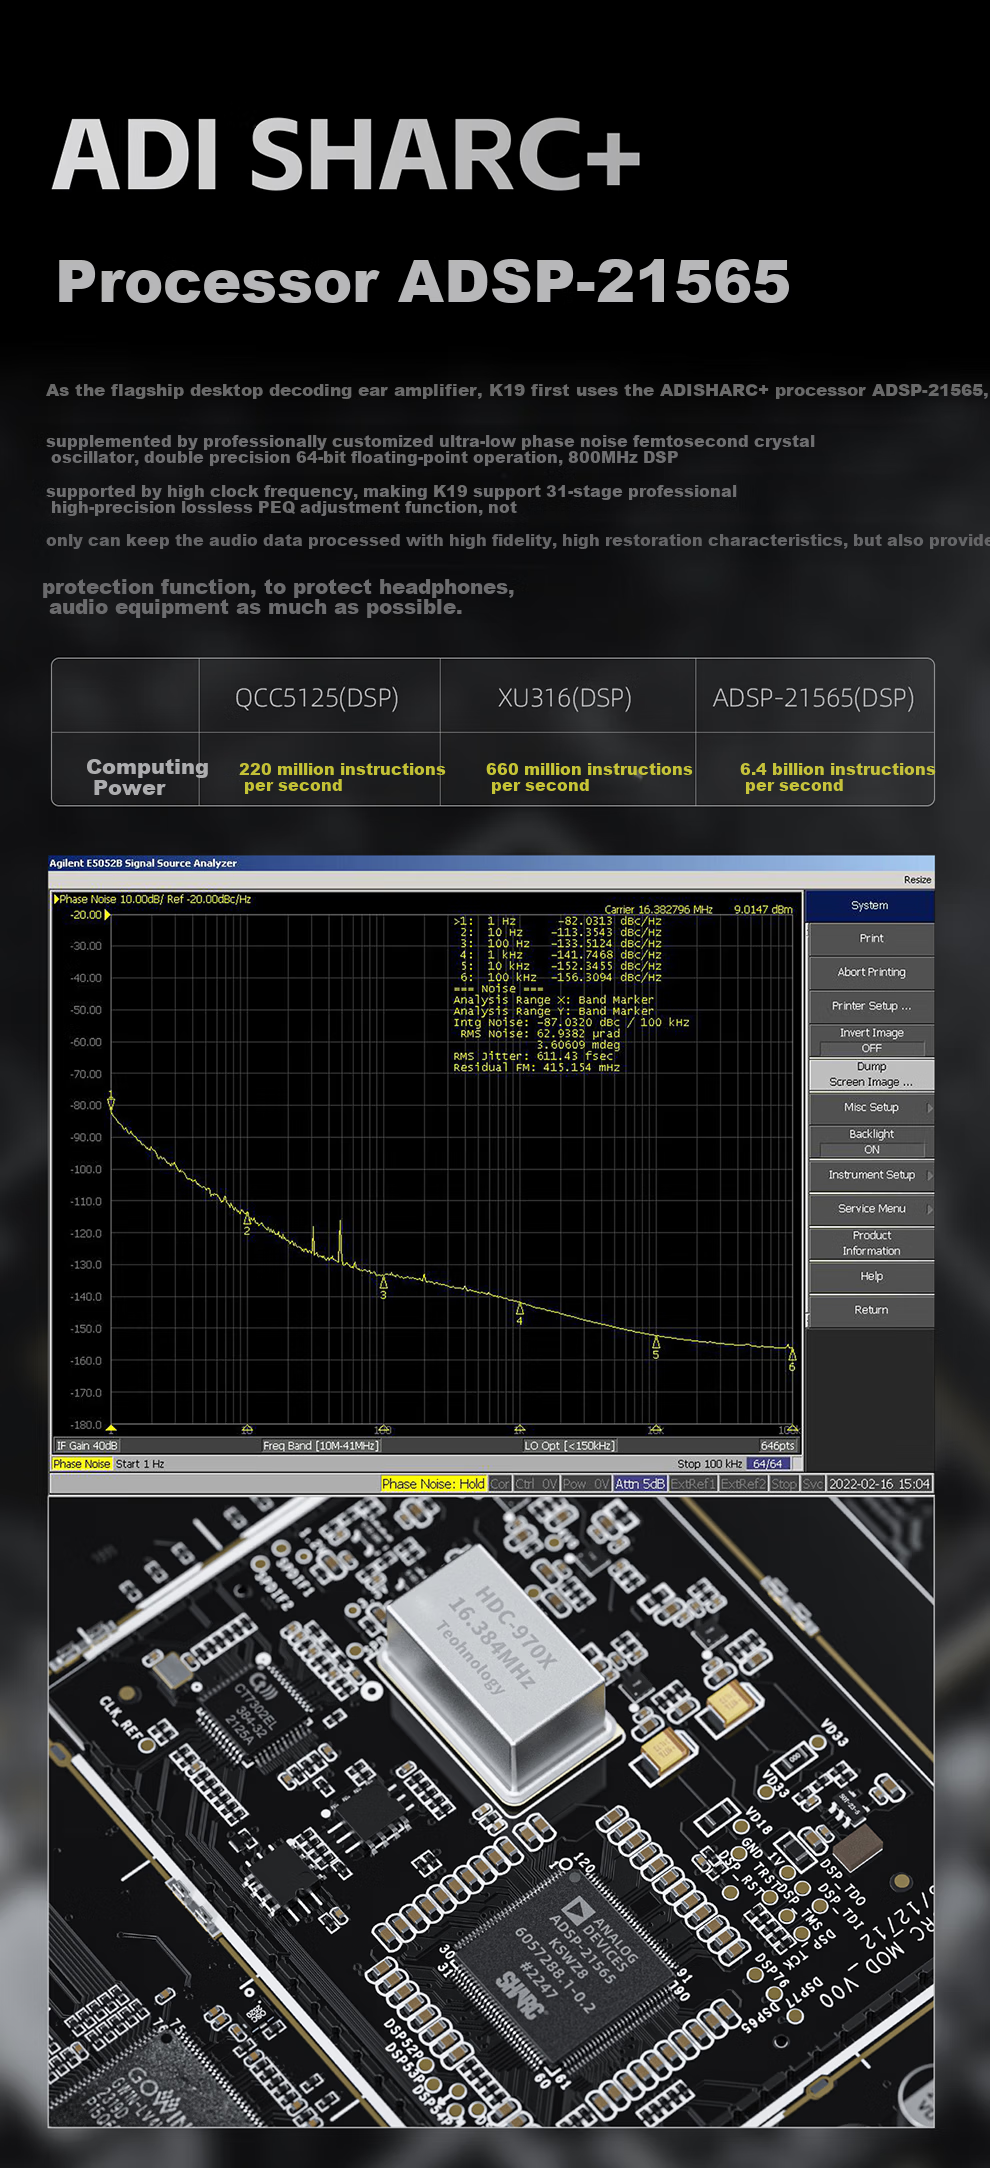Select marker 4 triangle on the trace
The width and height of the screenshot is (990, 2168).
coord(519,1308)
